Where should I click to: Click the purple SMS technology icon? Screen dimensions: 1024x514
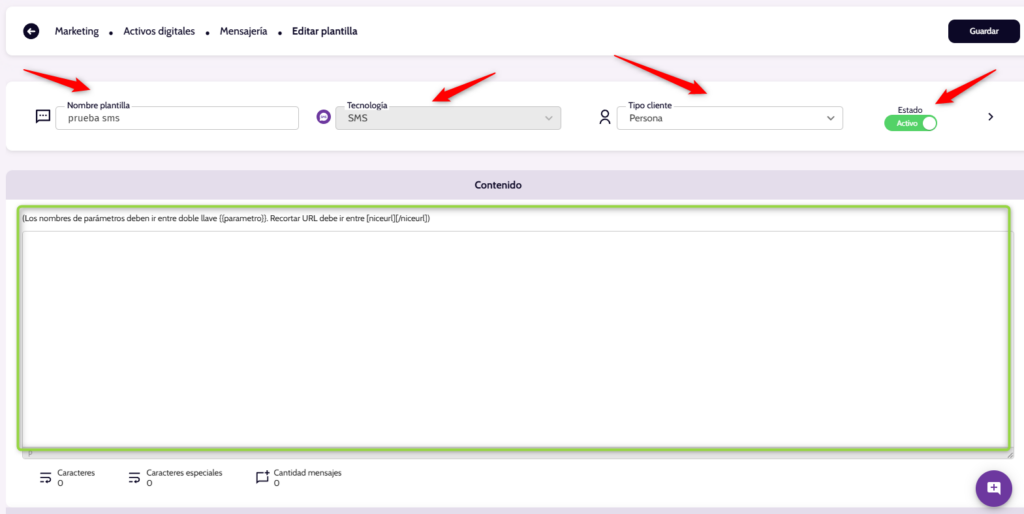323,117
